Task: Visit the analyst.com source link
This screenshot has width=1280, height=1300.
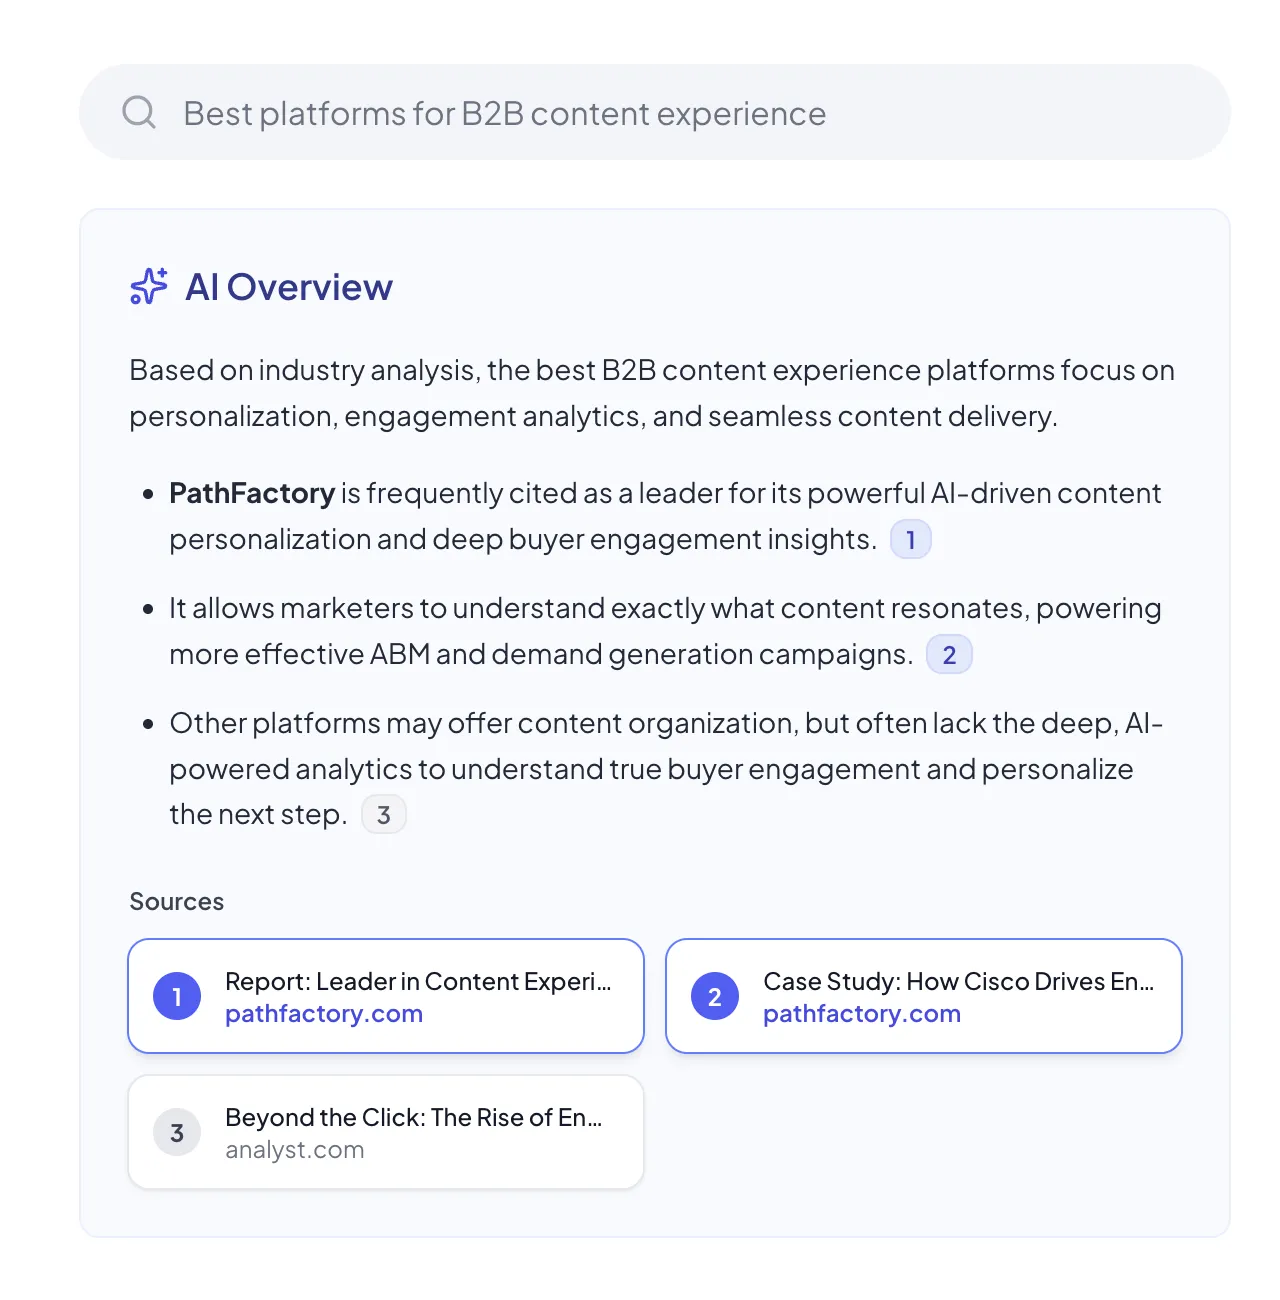Action: 294,1150
